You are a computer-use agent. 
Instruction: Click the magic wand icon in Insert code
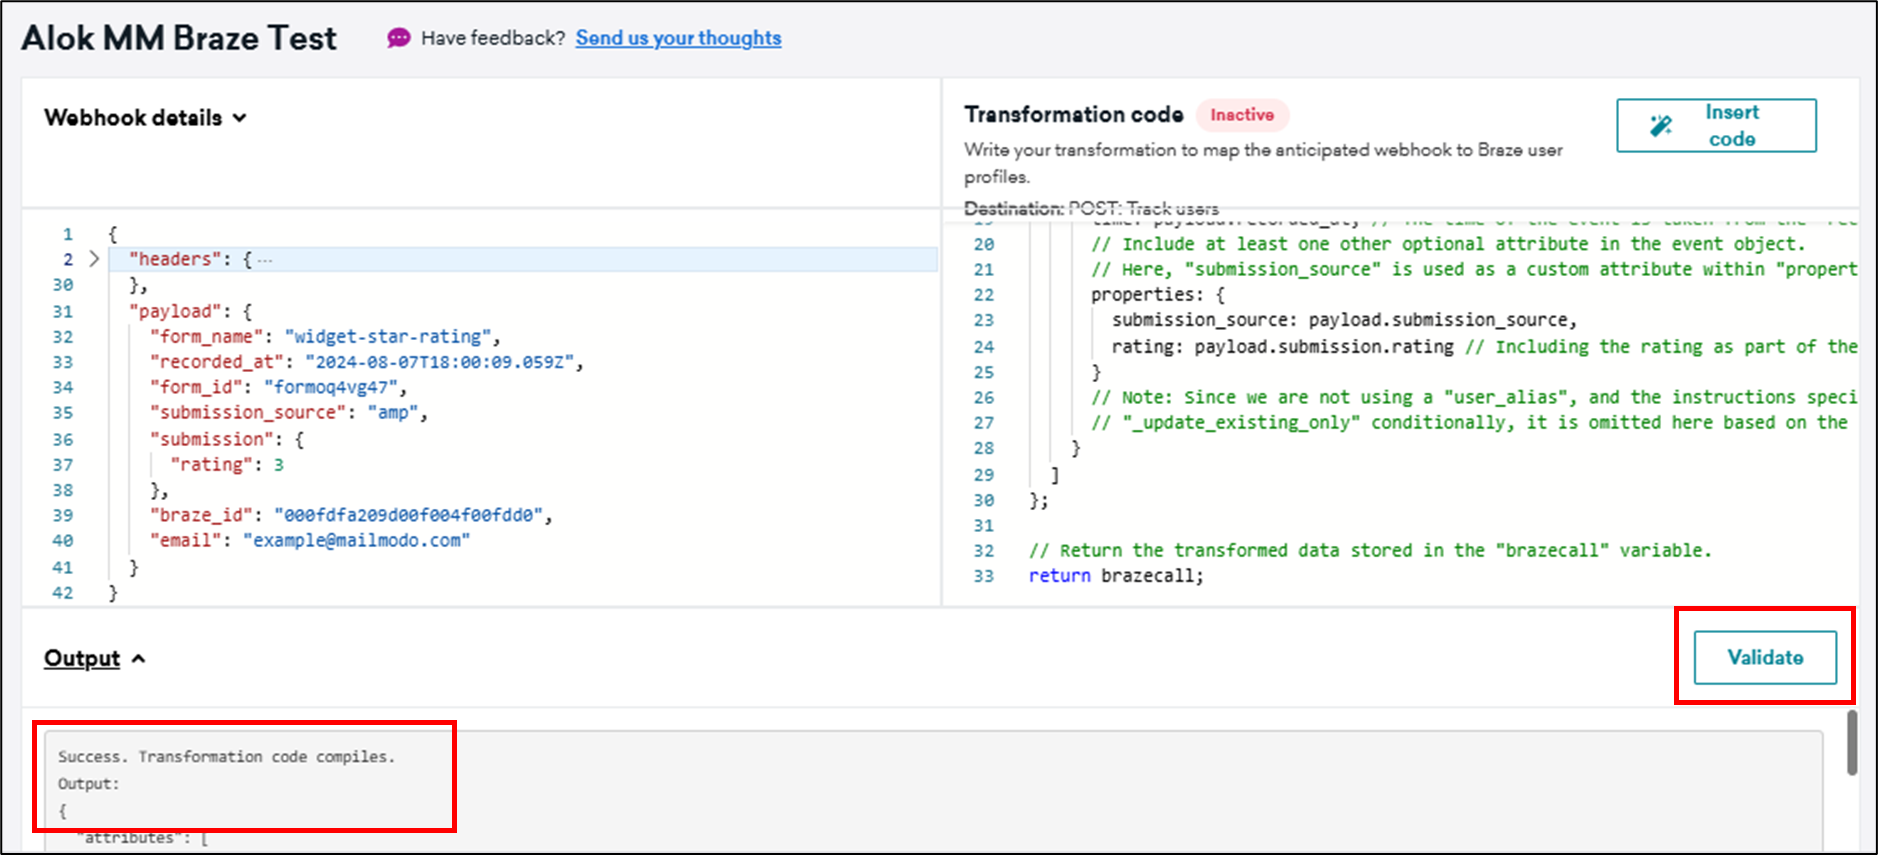(1661, 125)
